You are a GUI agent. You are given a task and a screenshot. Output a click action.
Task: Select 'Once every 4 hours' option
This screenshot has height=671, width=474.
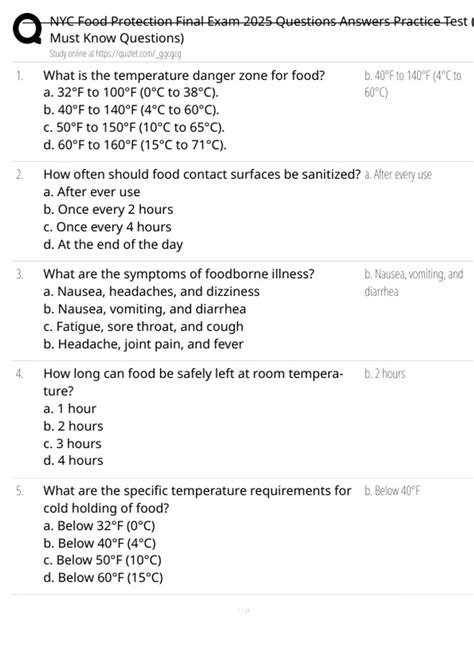pyautogui.click(x=107, y=227)
